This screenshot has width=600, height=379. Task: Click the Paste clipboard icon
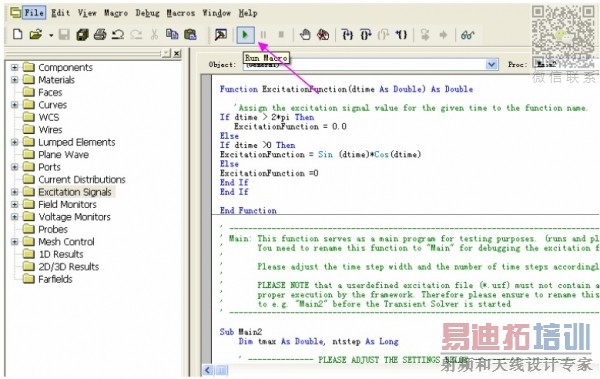pos(190,34)
